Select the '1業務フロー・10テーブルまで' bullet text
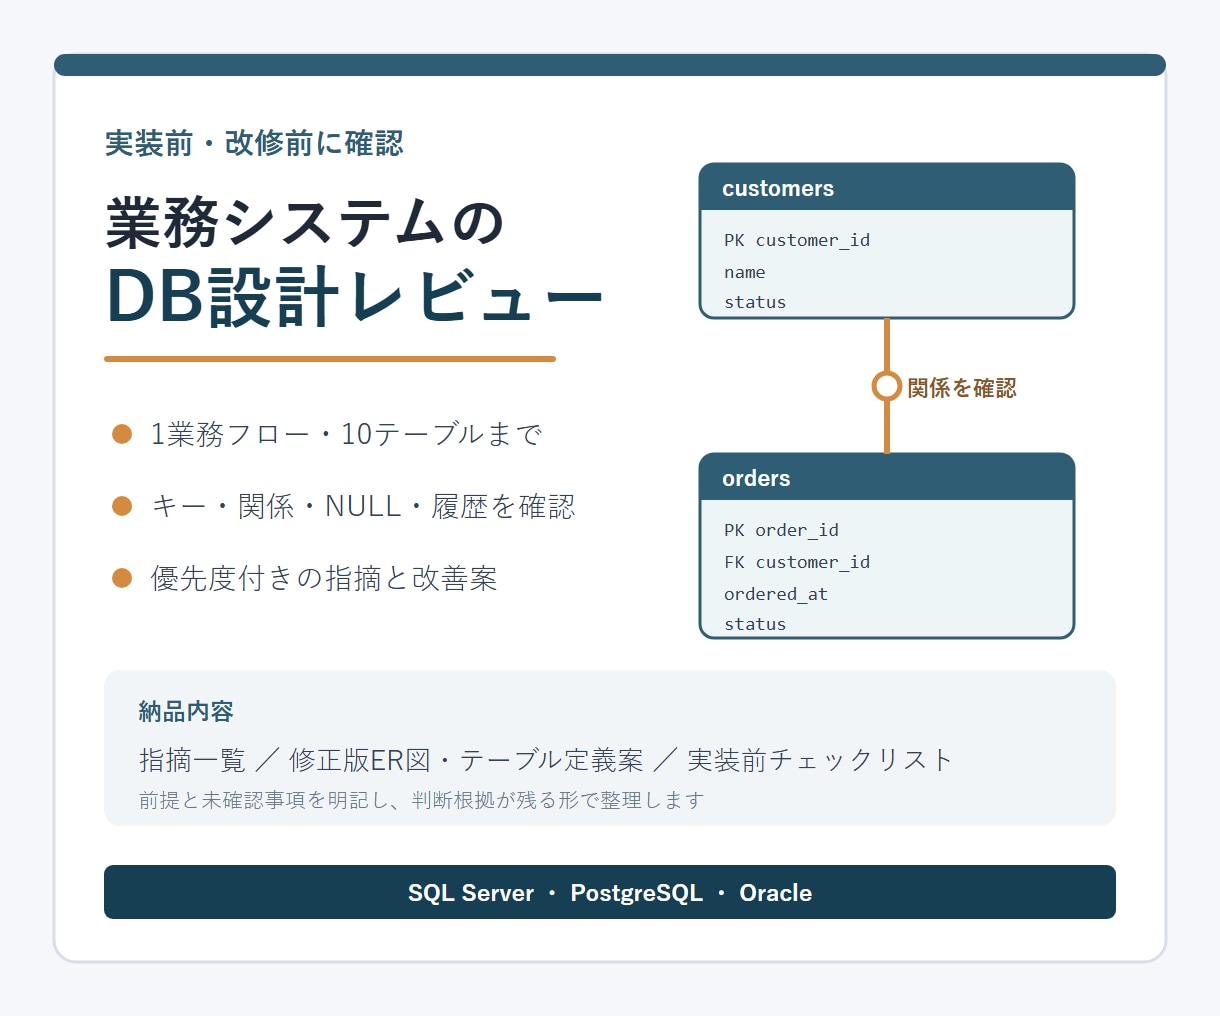This screenshot has width=1220, height=1016. (346, 434)
